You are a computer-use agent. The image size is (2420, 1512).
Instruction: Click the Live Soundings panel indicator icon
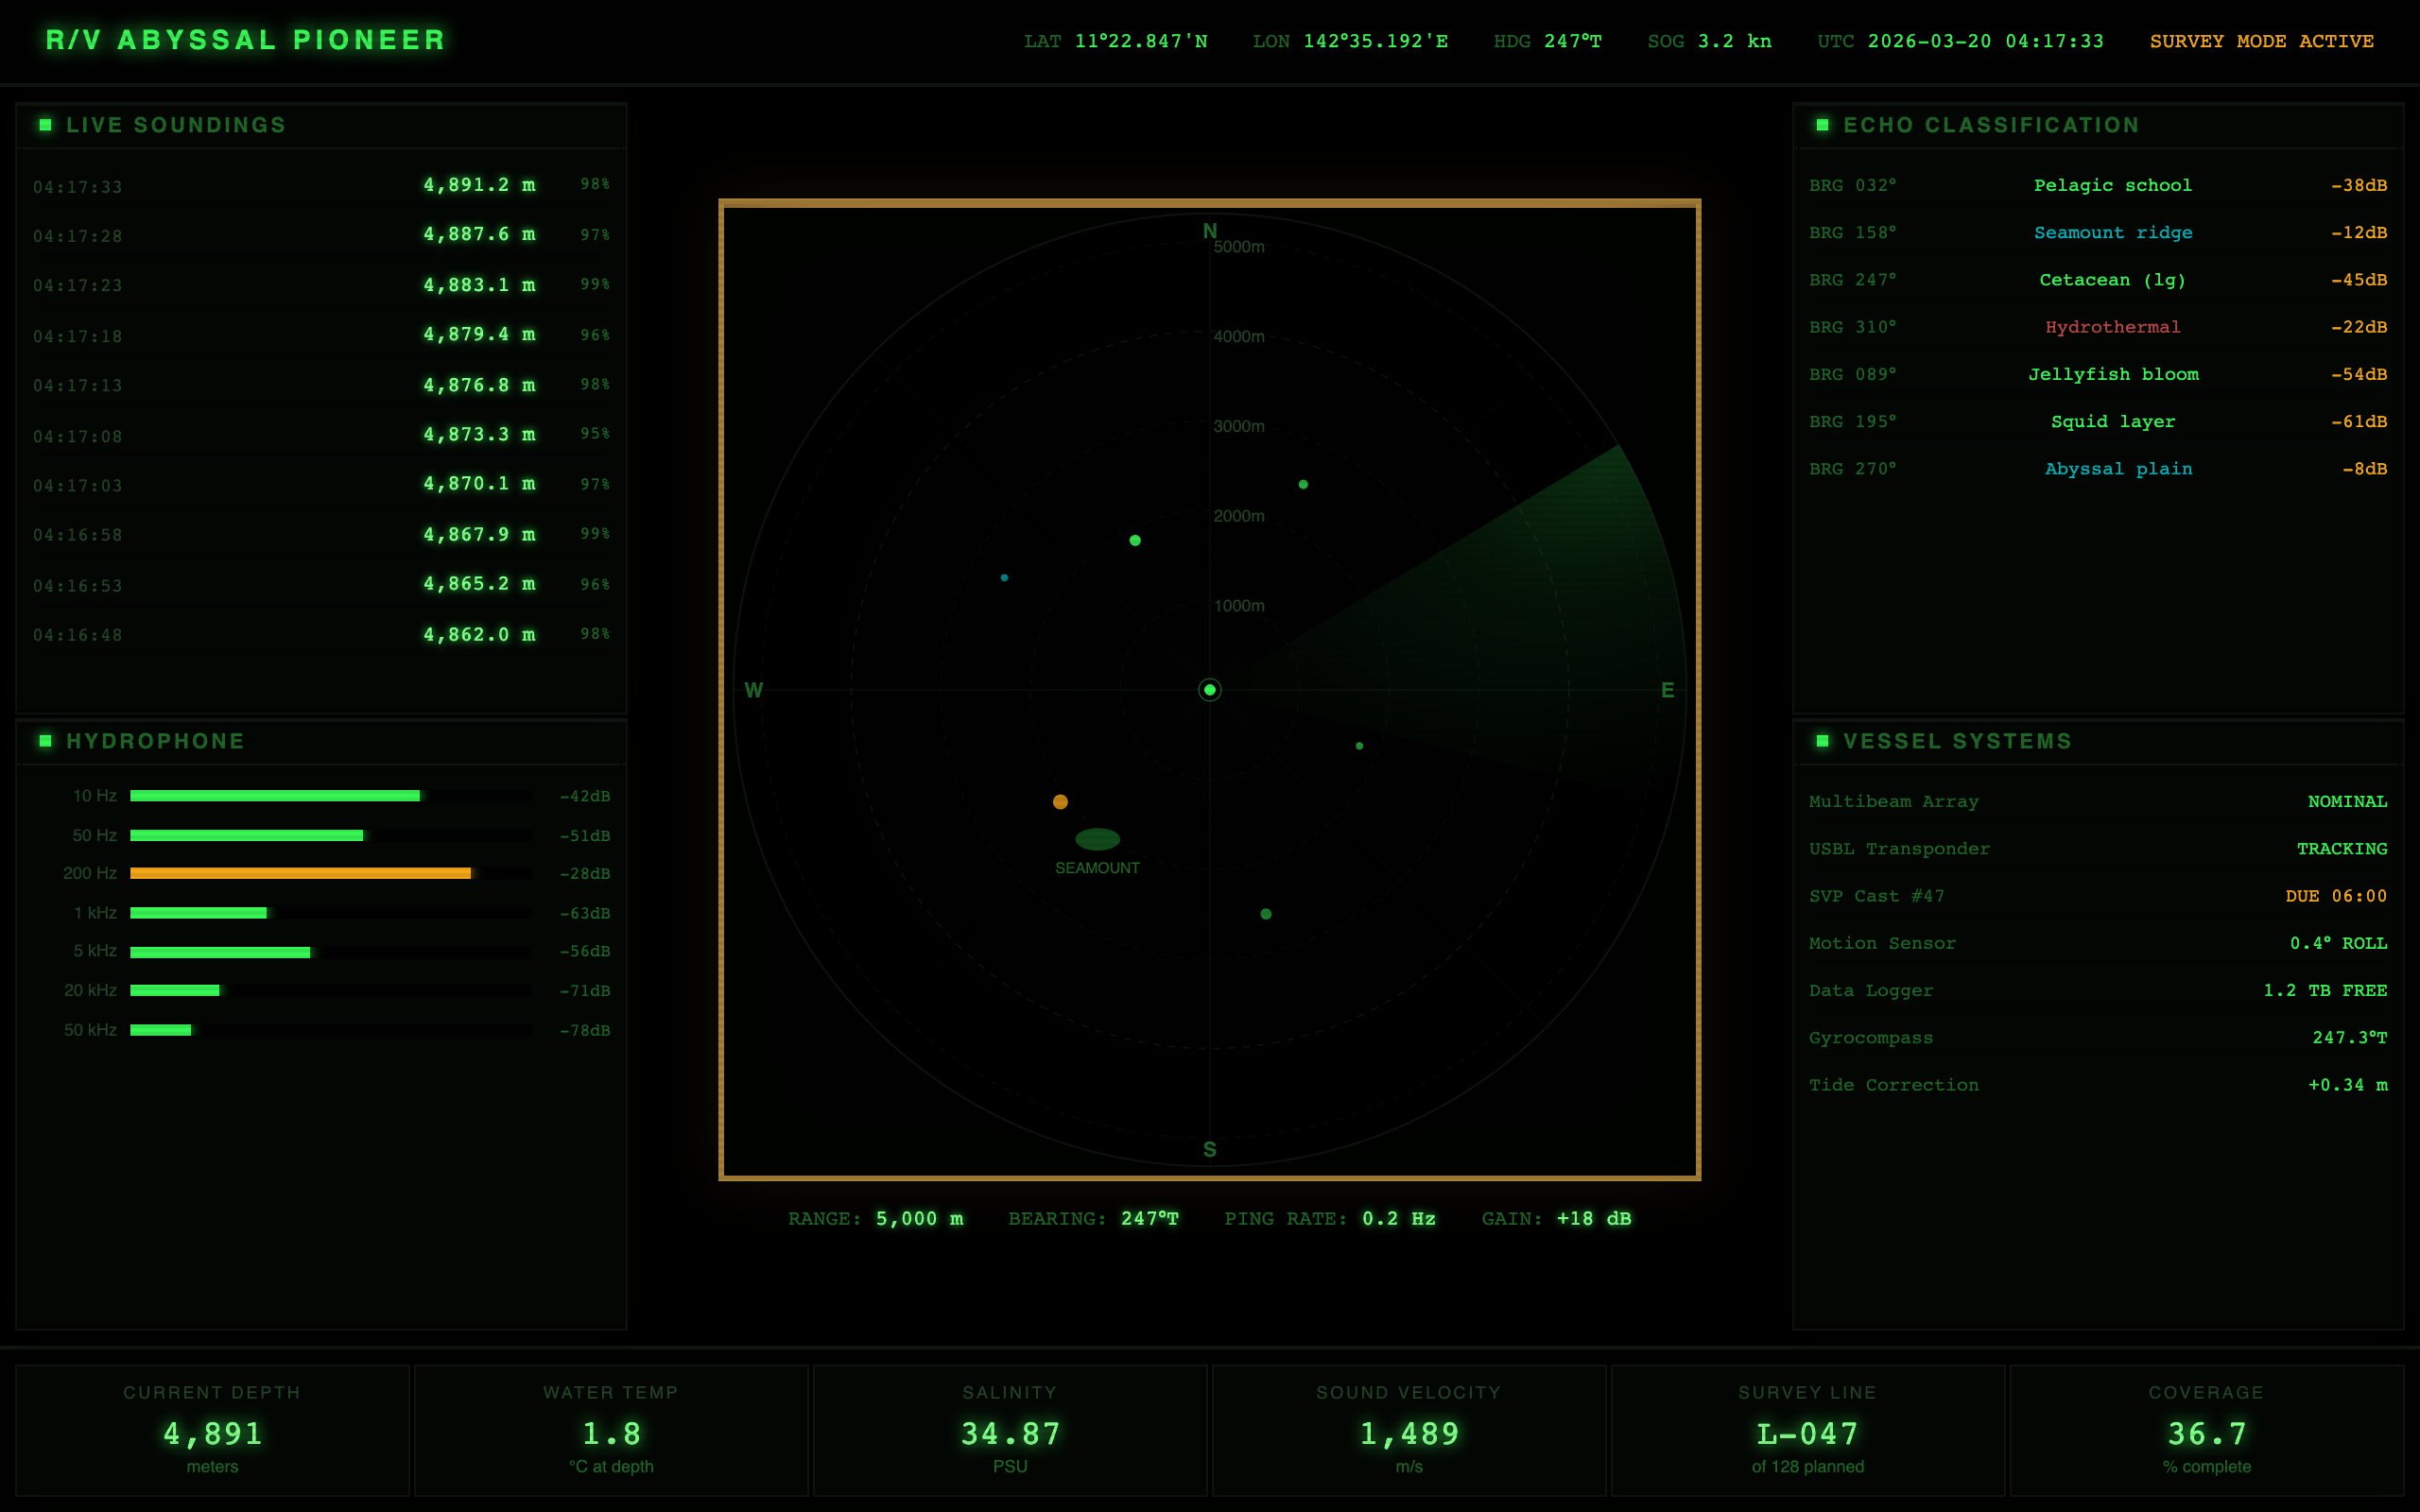tap(44, 124)
